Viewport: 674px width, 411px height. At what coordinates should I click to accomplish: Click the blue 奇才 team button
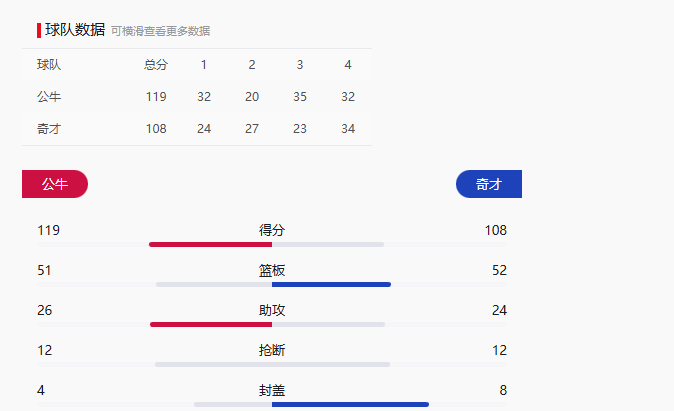[488, 184]
